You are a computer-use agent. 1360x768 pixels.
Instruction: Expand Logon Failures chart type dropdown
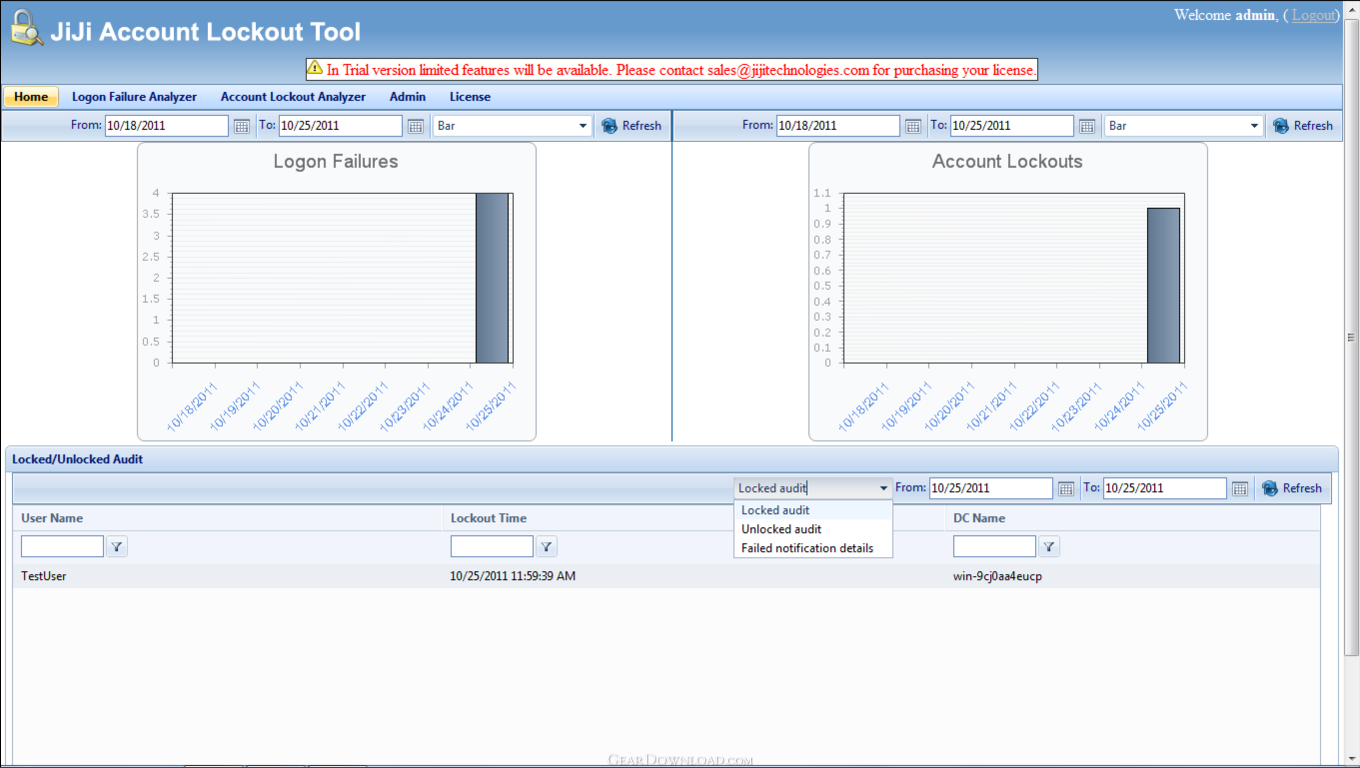[583, 126]
